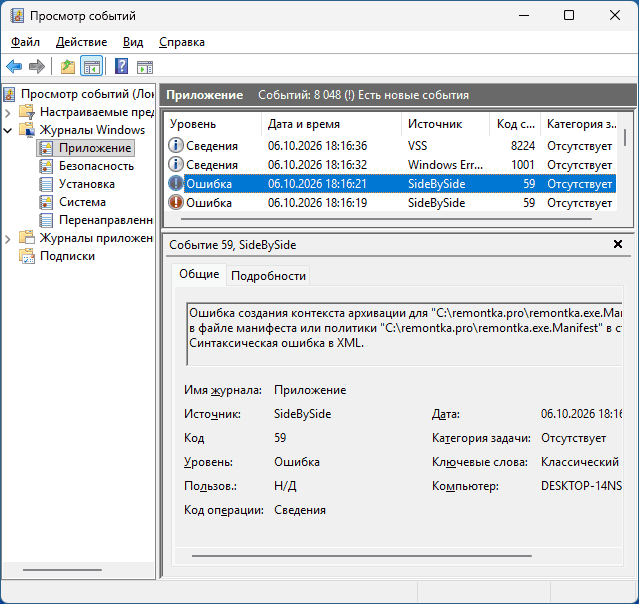The image size is (639, 604).
Task: Click the DESKTOP-14NS computer name value
Action: (581, 486)
